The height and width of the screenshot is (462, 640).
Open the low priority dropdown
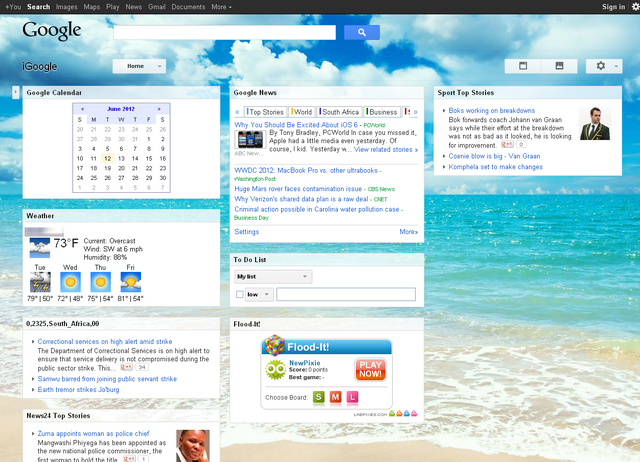pos(259,294)
